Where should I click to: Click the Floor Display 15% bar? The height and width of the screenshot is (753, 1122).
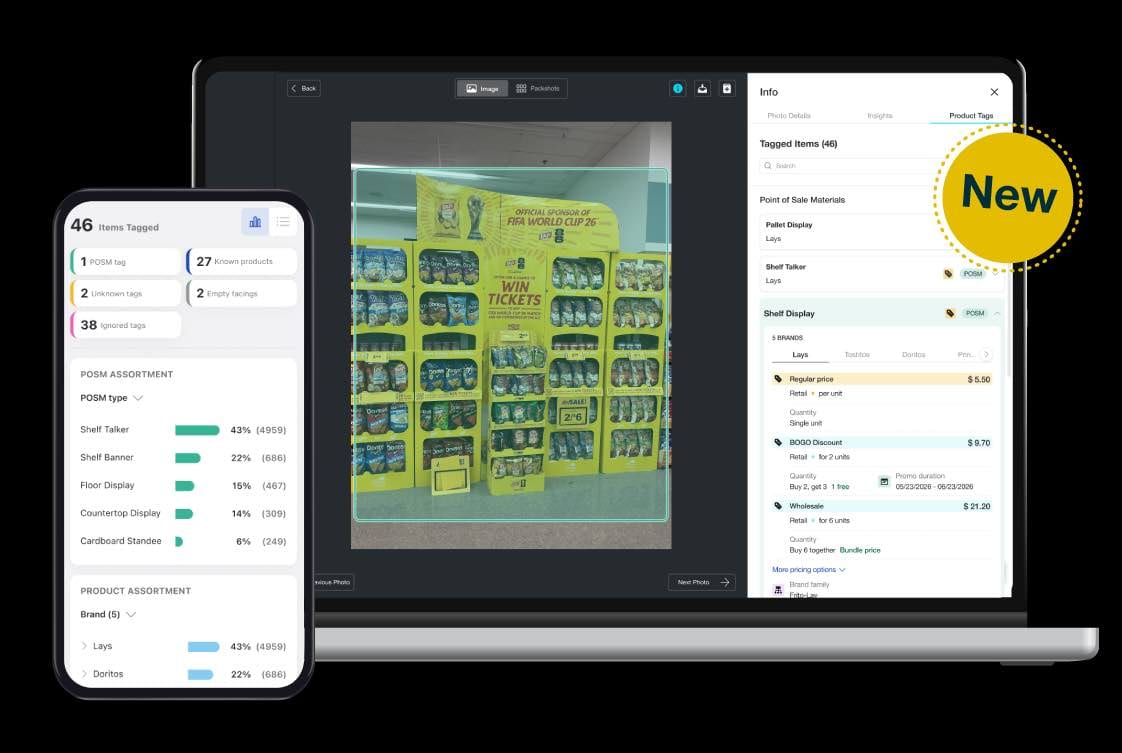tap(185, 486)
